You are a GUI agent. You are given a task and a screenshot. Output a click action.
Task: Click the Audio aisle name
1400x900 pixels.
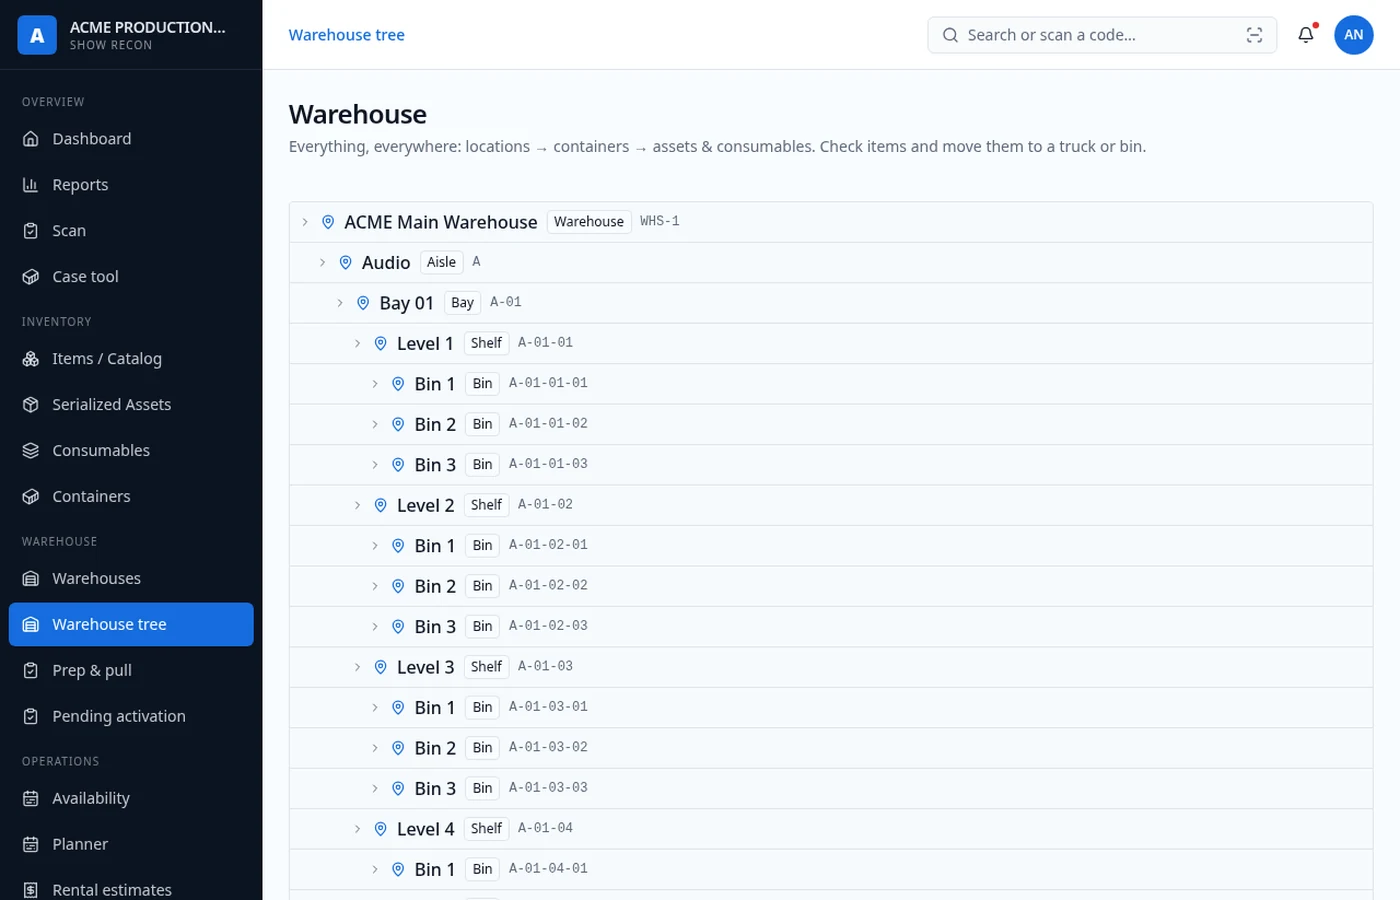pos(386,262)
